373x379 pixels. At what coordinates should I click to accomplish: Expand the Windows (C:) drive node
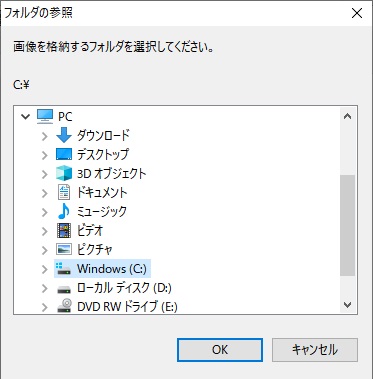coord(45,269)
